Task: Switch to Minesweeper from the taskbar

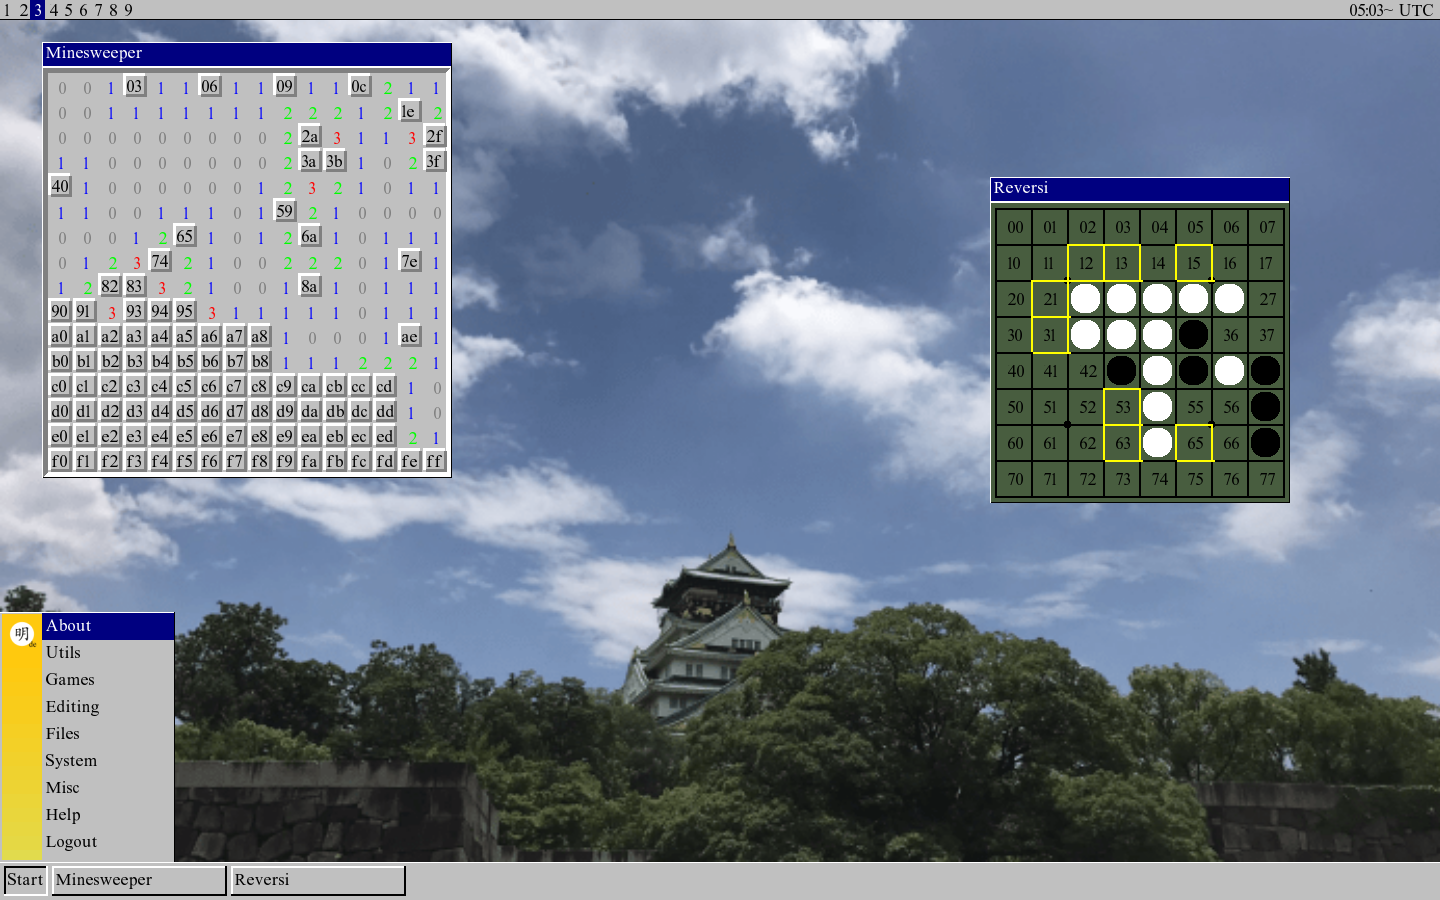Action: pos(139,880)
